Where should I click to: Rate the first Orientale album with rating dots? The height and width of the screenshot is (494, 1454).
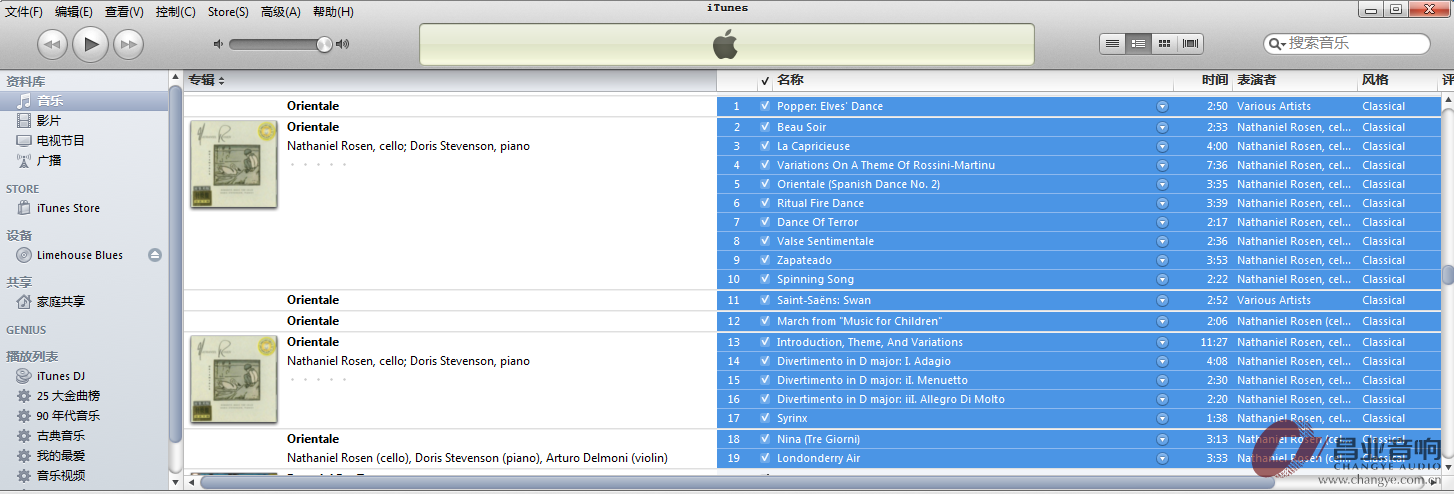point(317,164)
